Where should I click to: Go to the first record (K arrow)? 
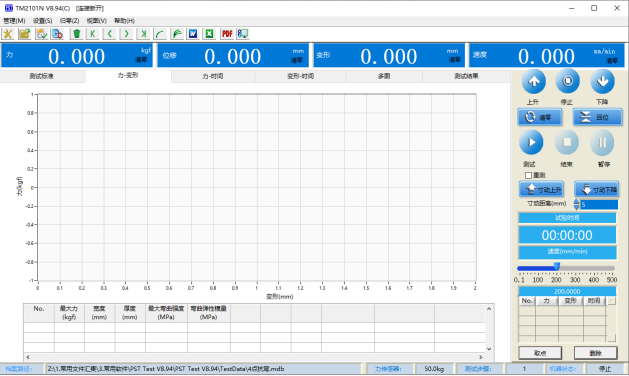(x=93, y=34)
